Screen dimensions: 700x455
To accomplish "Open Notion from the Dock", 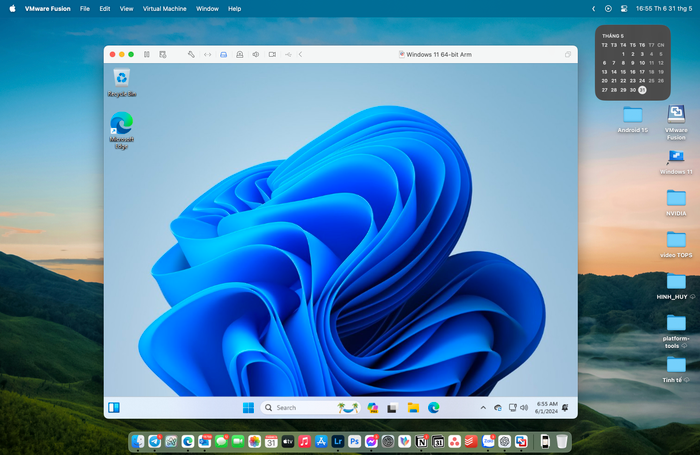I will point(421,441).
